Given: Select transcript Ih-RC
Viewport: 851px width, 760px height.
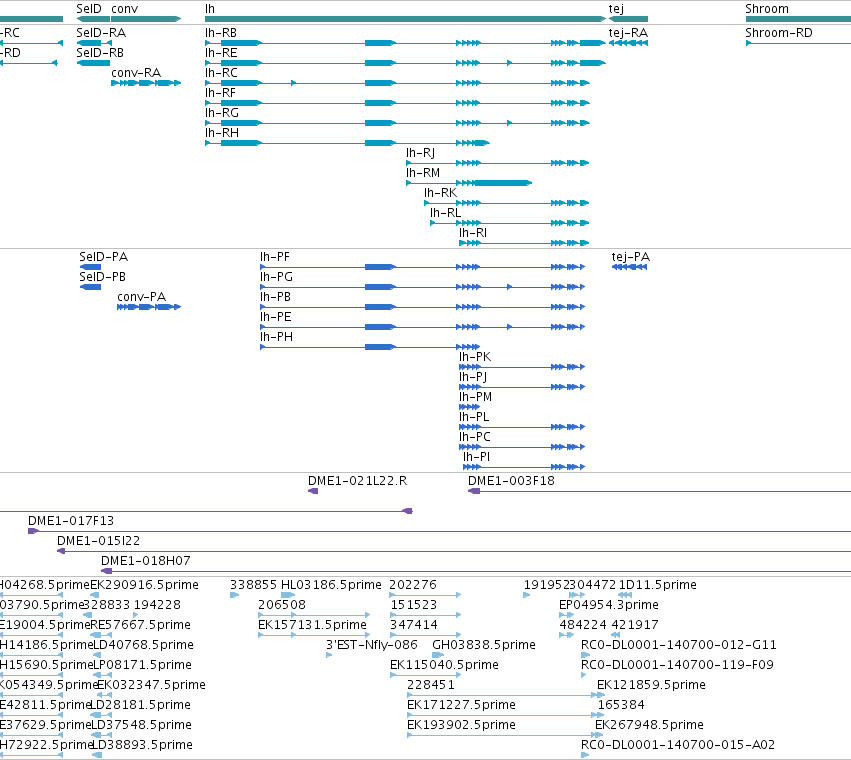Looking at the screenshot, I should pos(397,83).
